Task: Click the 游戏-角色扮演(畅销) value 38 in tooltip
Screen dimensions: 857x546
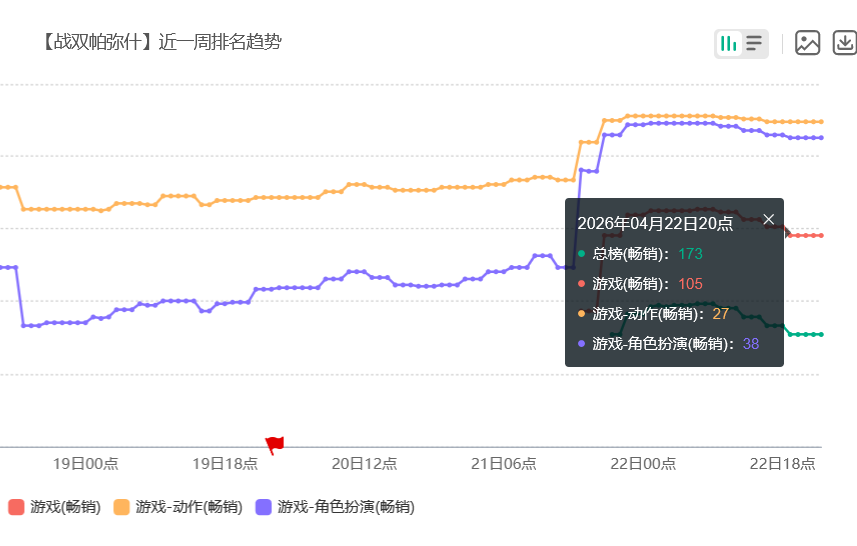Action: 750,344
